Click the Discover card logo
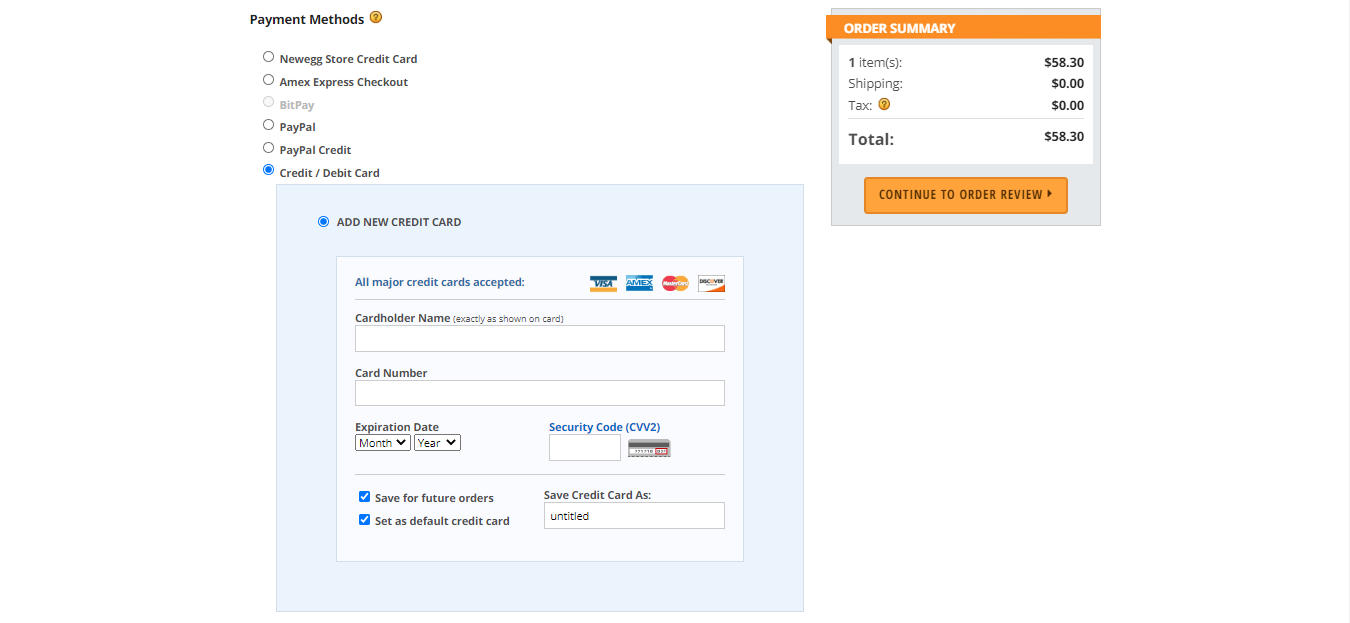 (x=711, y=283)
